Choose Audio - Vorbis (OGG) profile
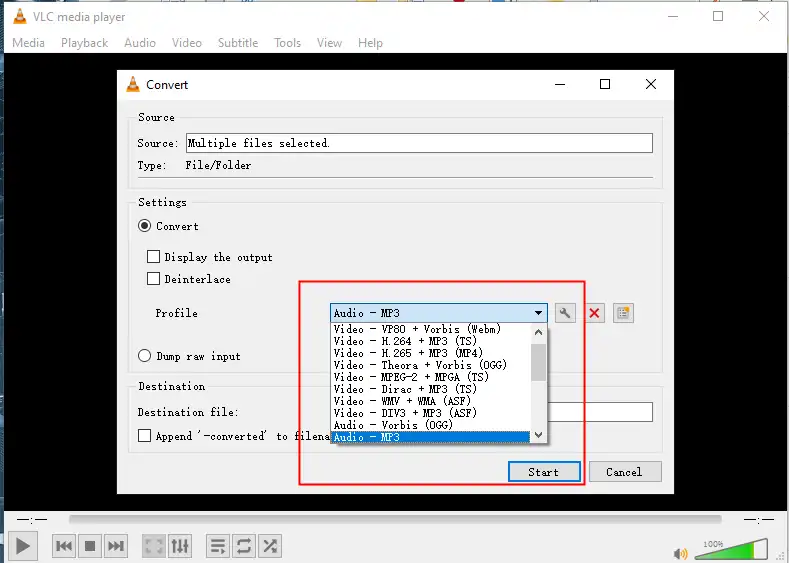This screenshot has width=789, height=563. click(x=430, y=426)
